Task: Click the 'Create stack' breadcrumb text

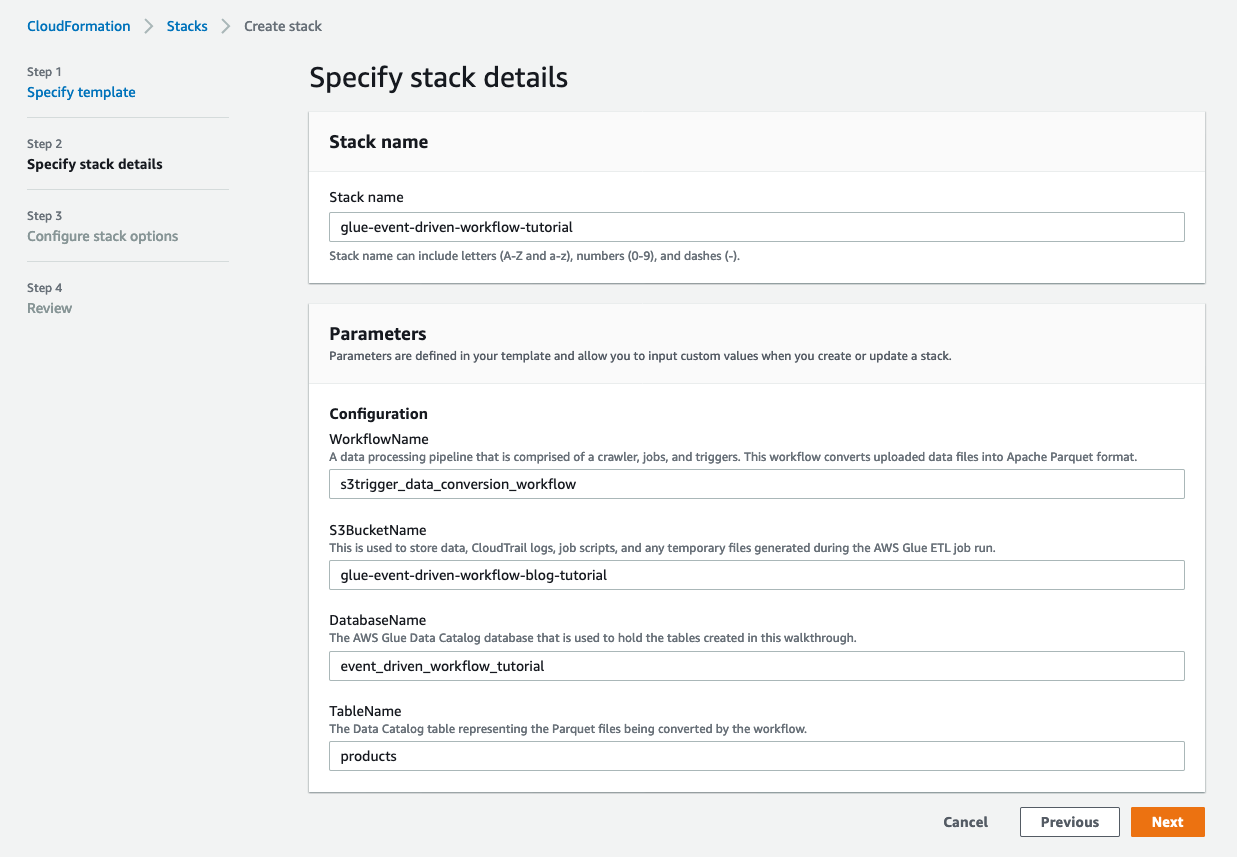Action: pyautogui.click(x=283, y=26)
